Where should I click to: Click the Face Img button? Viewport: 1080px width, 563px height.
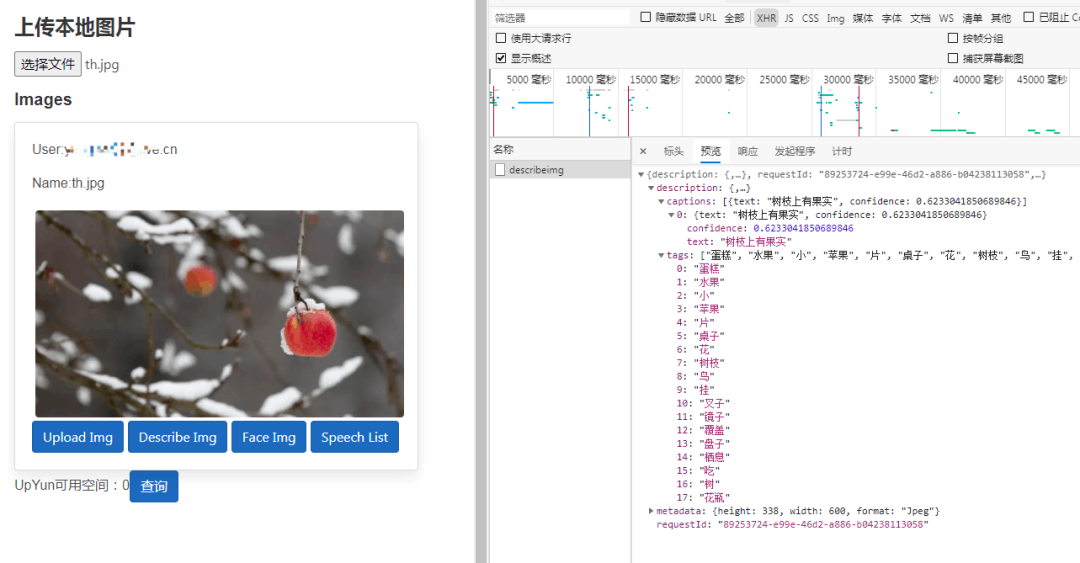click(x=269, y=437)
